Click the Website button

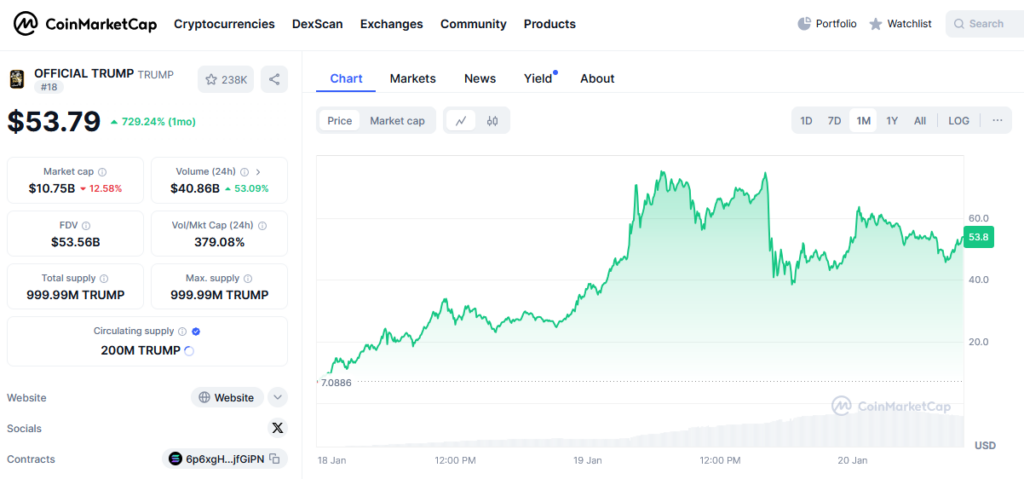(x=227, y=397)
